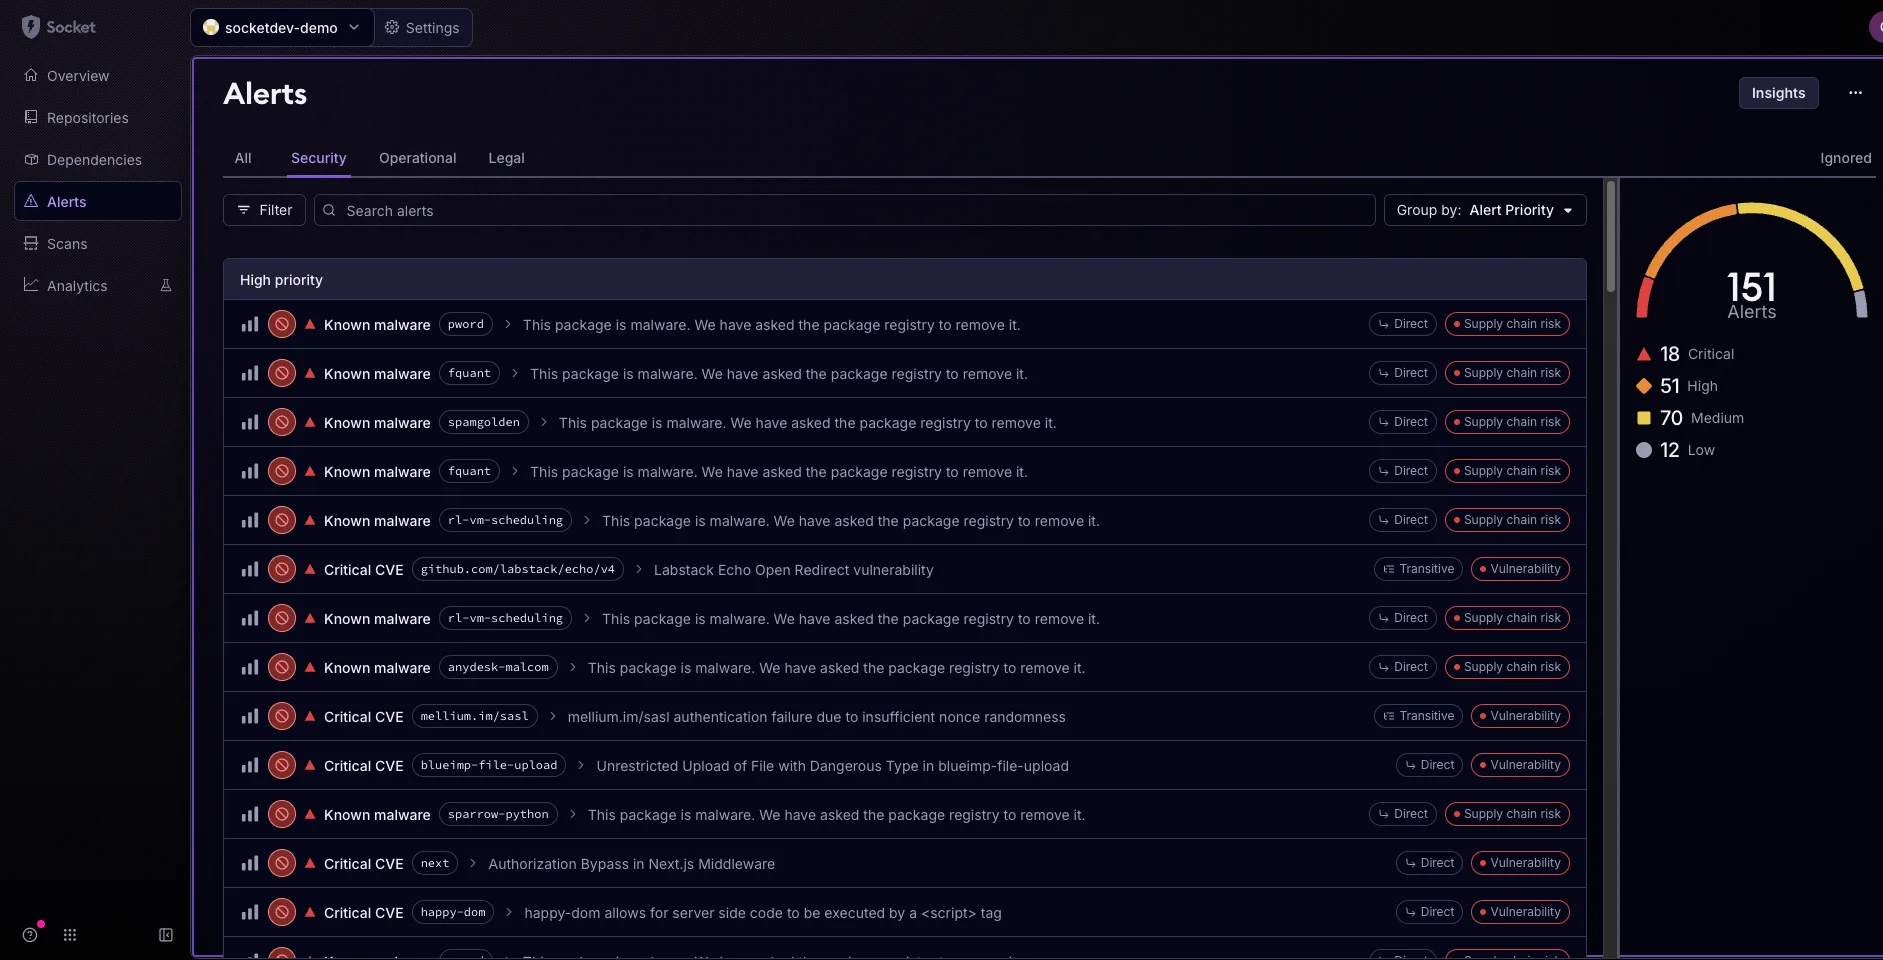Click the Socket logo
This screenshot has height=960, width=1883.
58,26
